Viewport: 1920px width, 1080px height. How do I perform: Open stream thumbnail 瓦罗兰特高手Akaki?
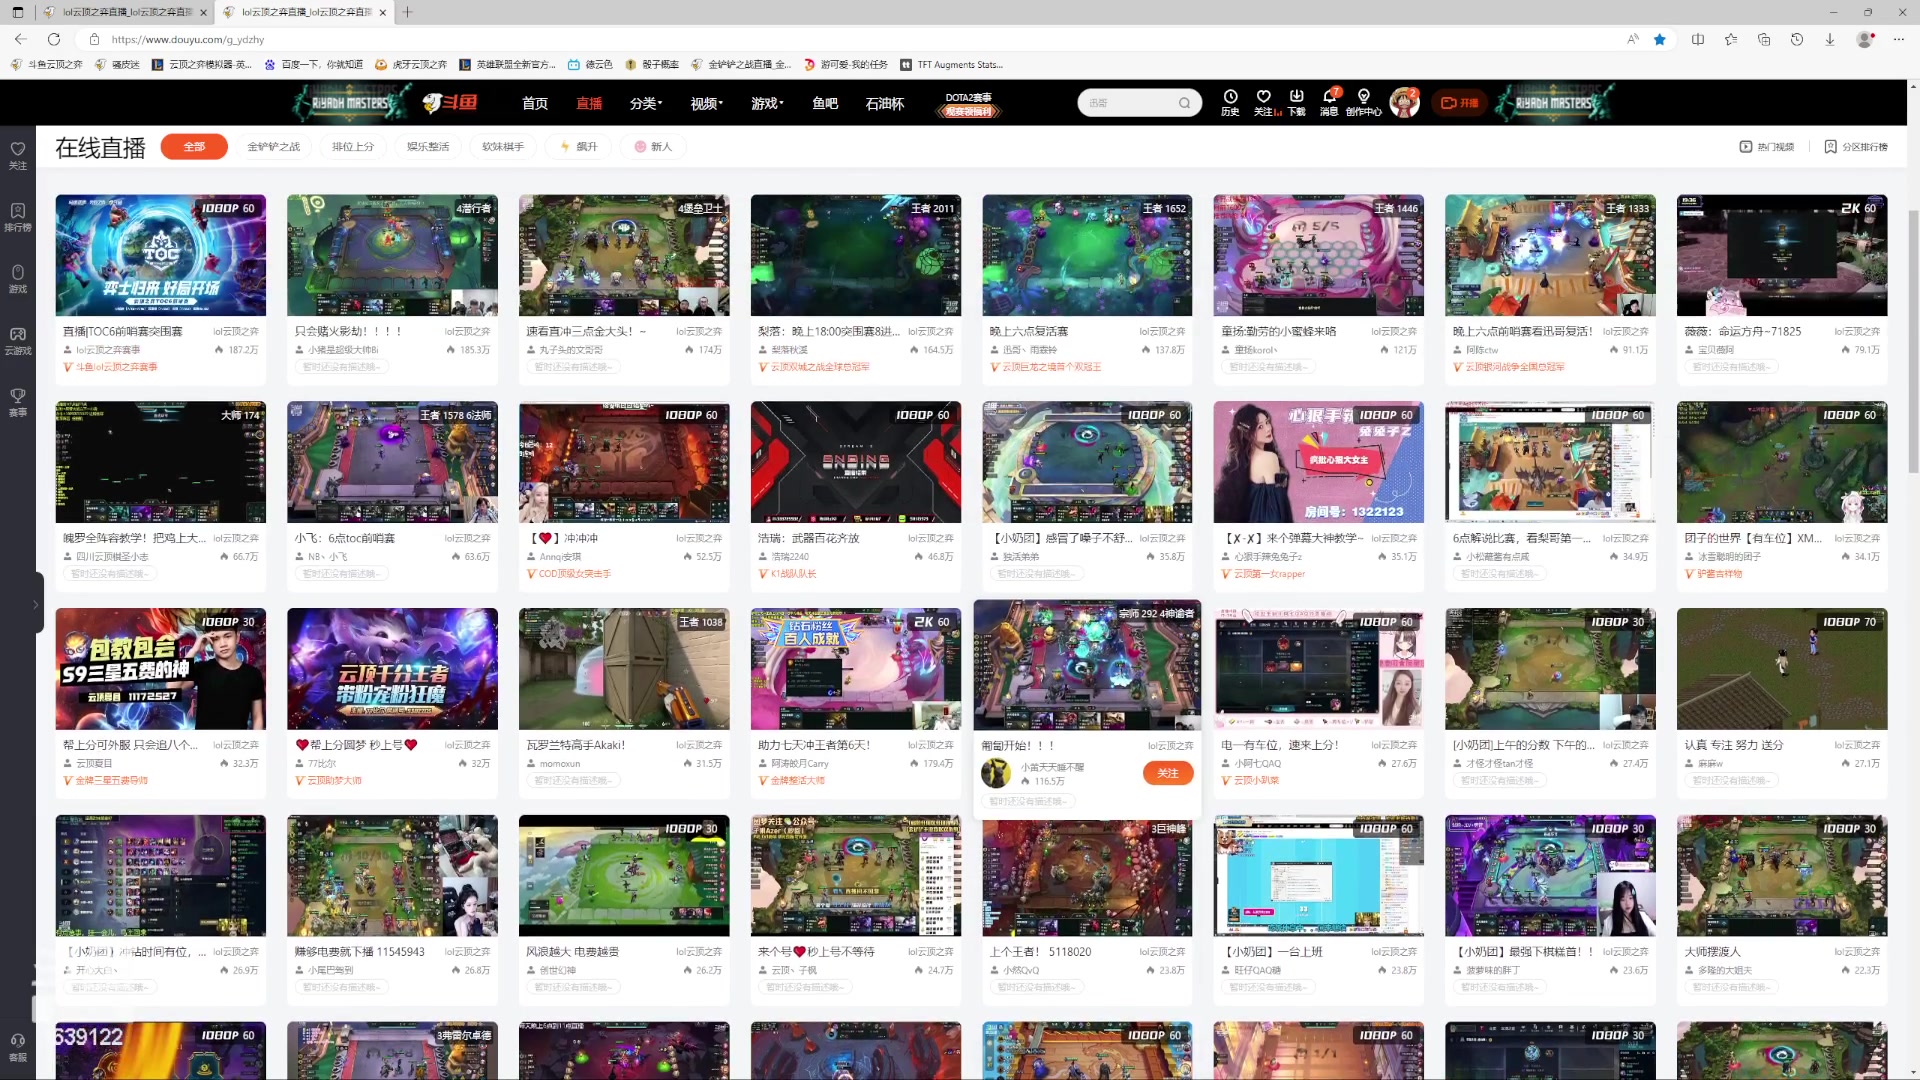(624, 668)
